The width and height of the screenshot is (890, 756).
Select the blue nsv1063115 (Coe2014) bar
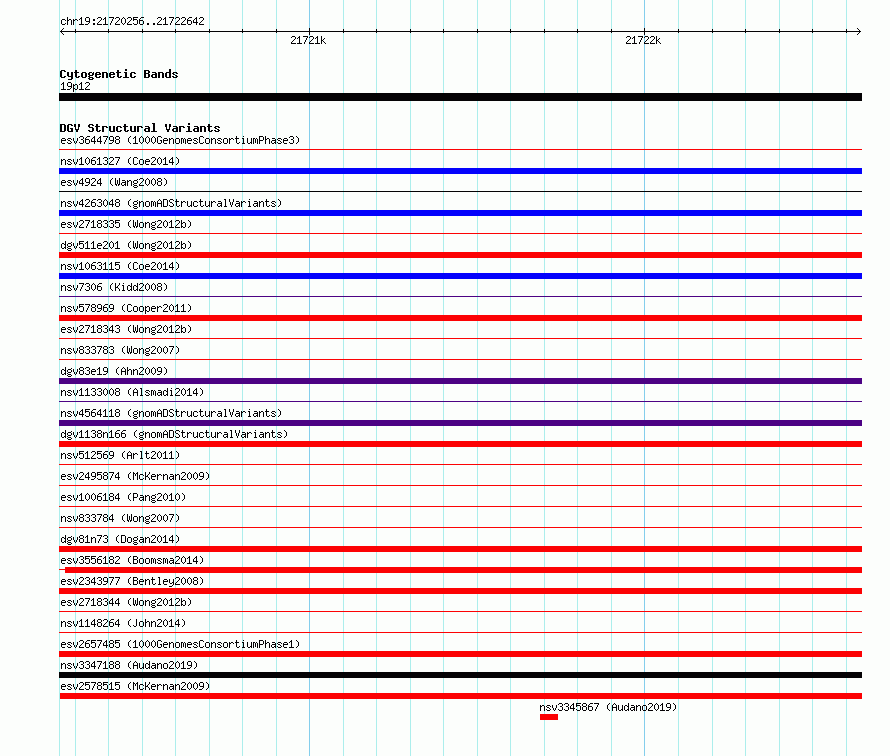[460, 276]
